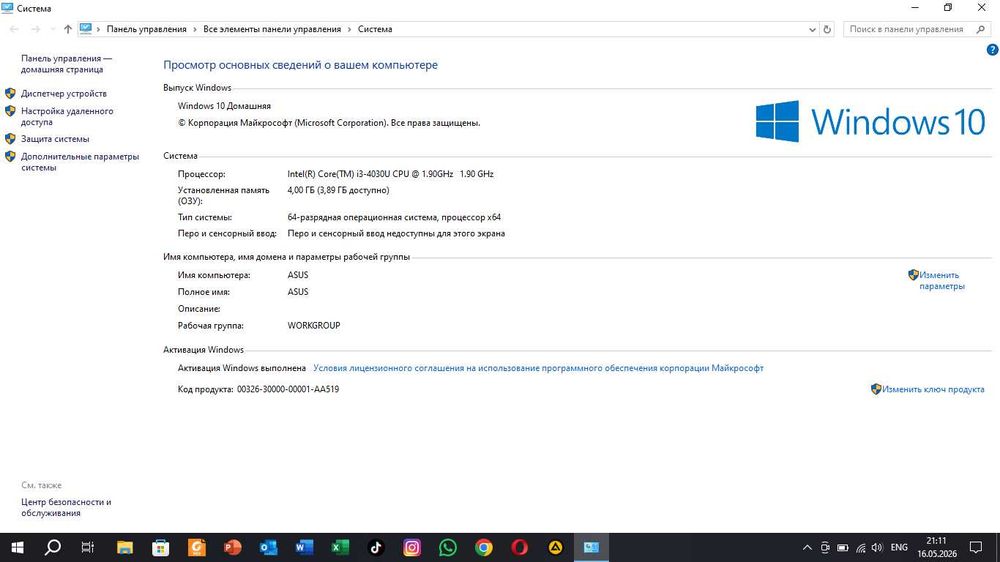Viewport: 1000px width, 562px height.
Task: Open WhatsApp from the taskbar
Action: pyautogui.click(x=448, y=547)
